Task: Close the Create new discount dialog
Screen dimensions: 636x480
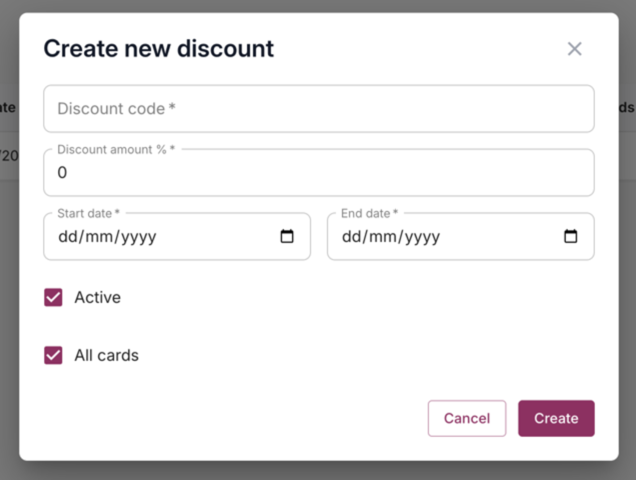Action: [x=574, y=49]
